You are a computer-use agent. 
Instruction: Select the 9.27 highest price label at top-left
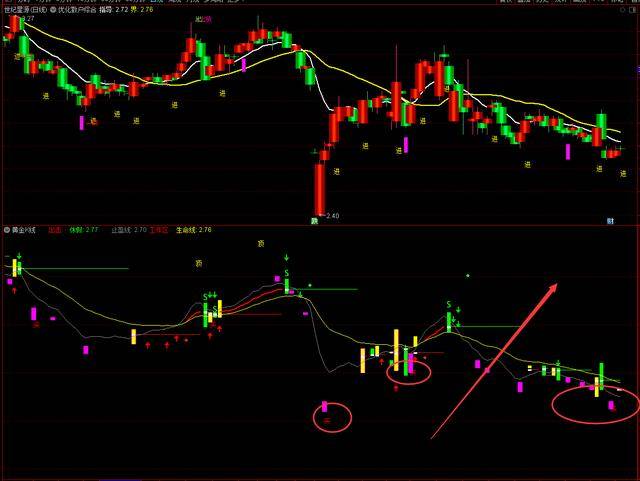click(x=28, y=18)
